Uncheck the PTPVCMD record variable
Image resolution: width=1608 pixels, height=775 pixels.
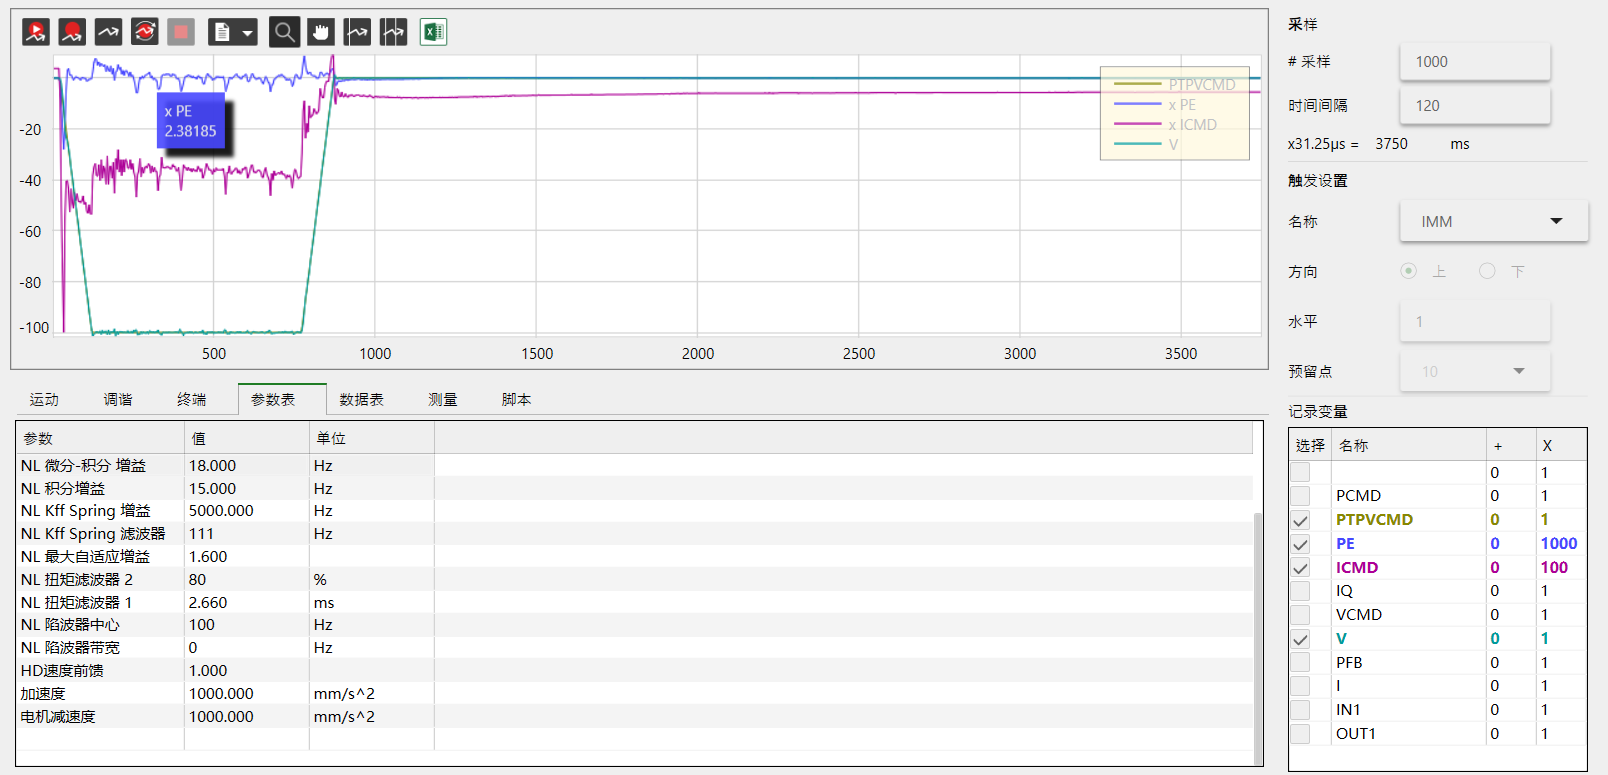[1300, 520]
